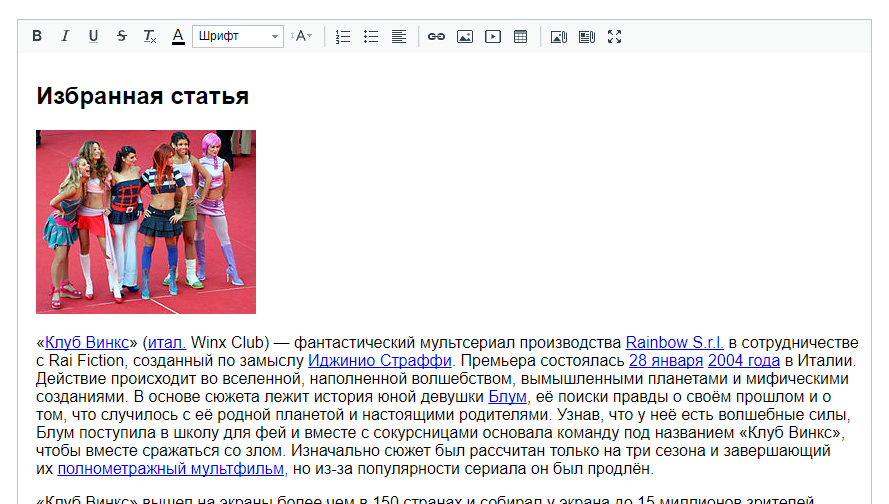The height and width of the screenshot is (504, 889).
Task: Click the image attachment icon with paperclip
Action: (558, 37)
